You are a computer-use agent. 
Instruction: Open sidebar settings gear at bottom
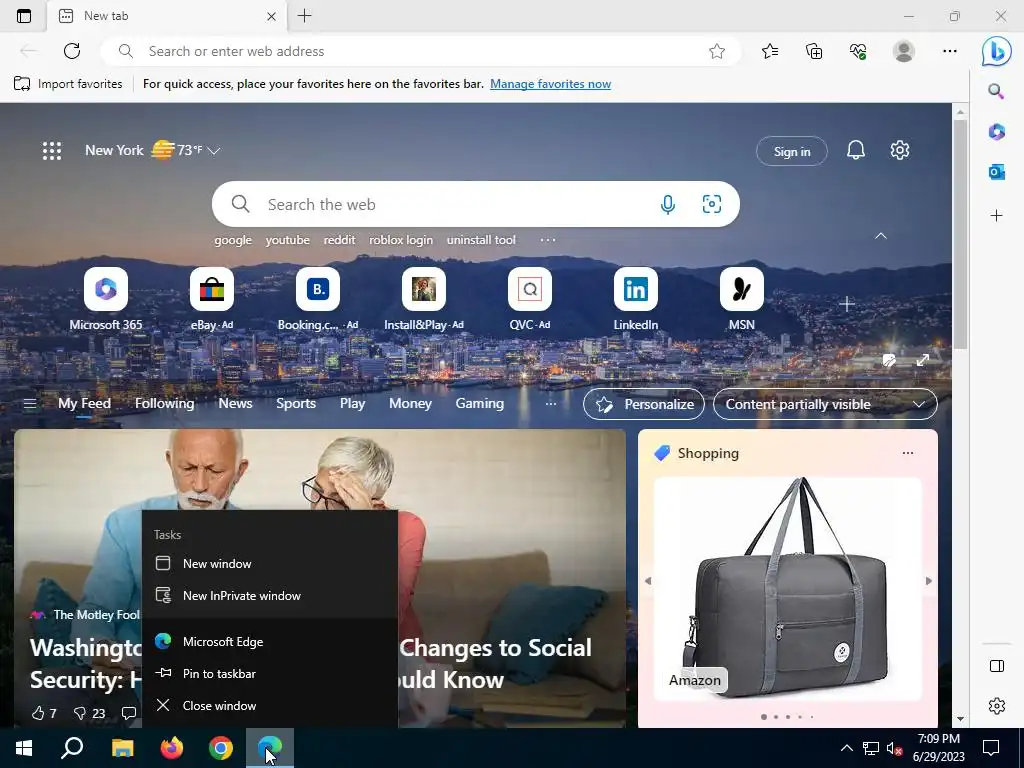997,706
